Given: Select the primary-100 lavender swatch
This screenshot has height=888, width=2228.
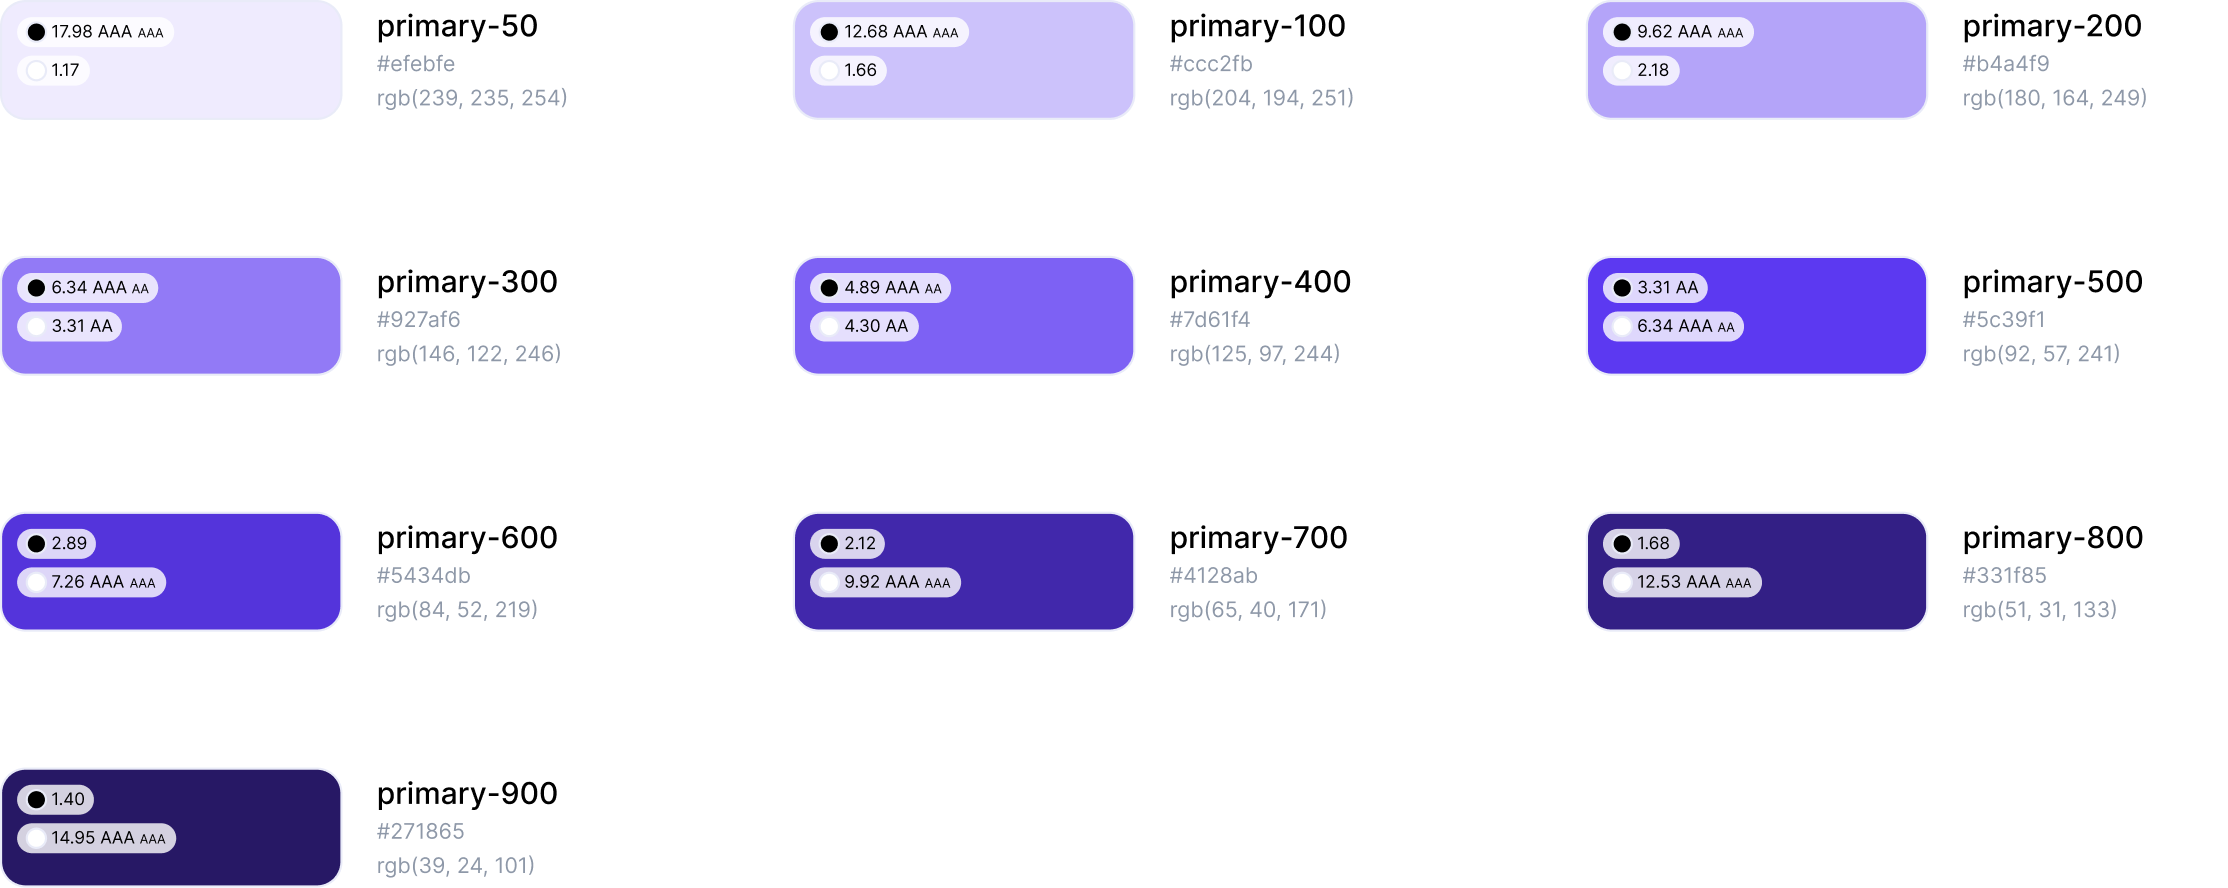Looking at the screenshot, I should pyautogui.click(x=964, y=59).
